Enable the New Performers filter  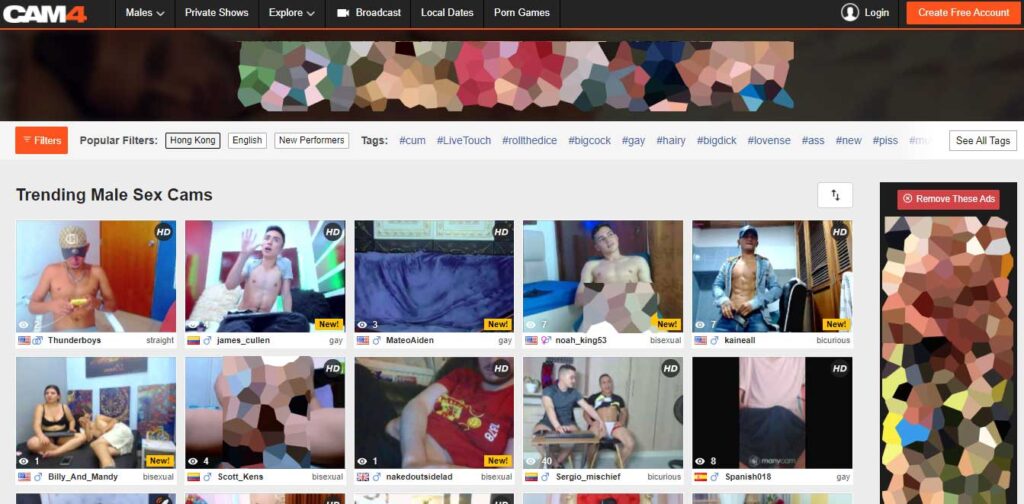311,141
